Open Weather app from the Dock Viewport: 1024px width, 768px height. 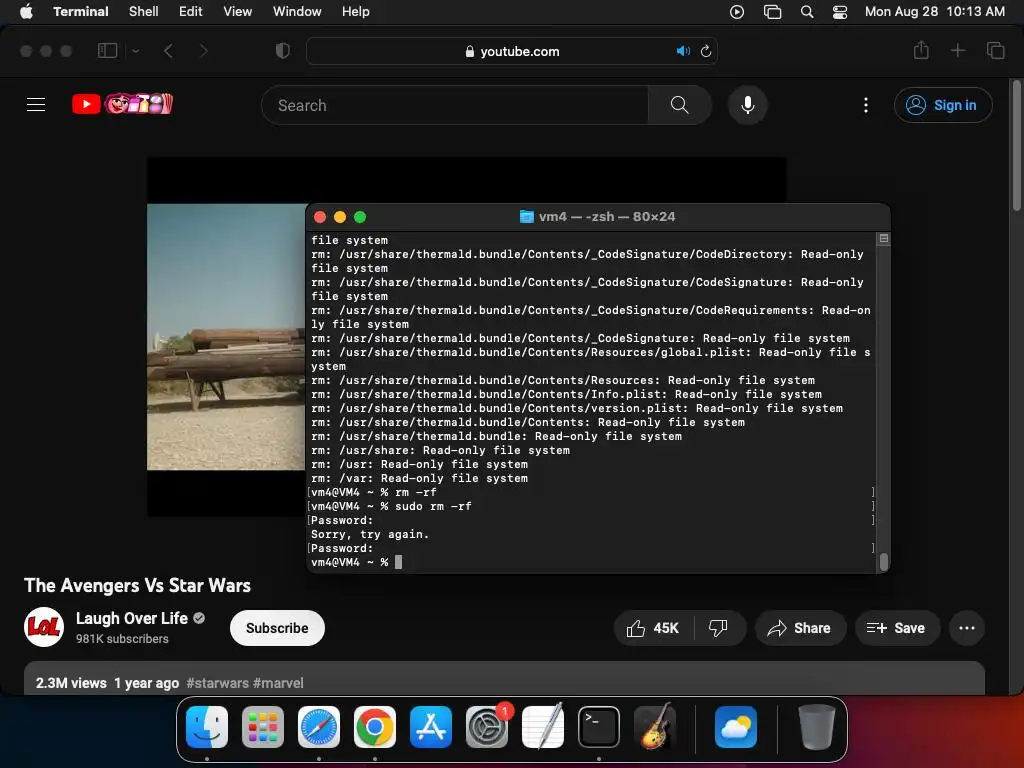736,727
